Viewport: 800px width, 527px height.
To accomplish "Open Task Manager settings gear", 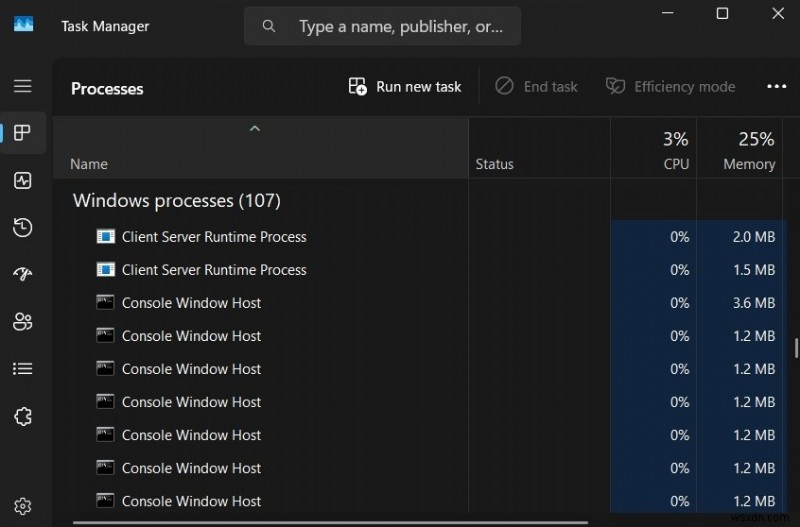I will (22, 506).
